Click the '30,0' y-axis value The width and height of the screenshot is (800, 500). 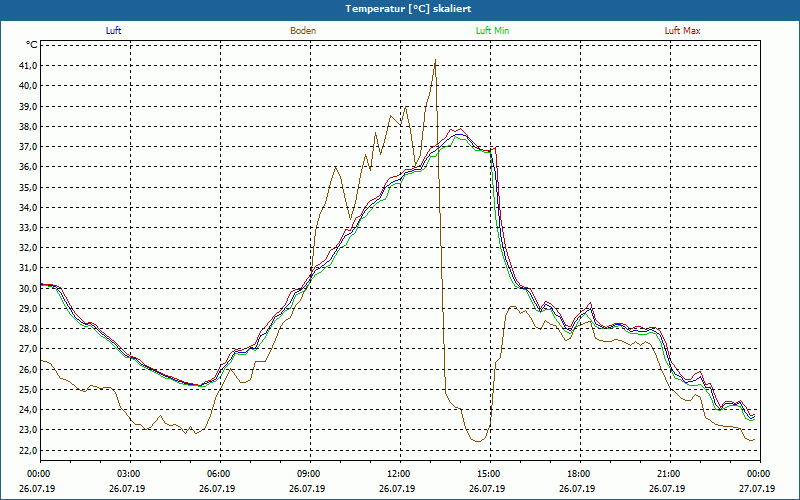point(29,288)
